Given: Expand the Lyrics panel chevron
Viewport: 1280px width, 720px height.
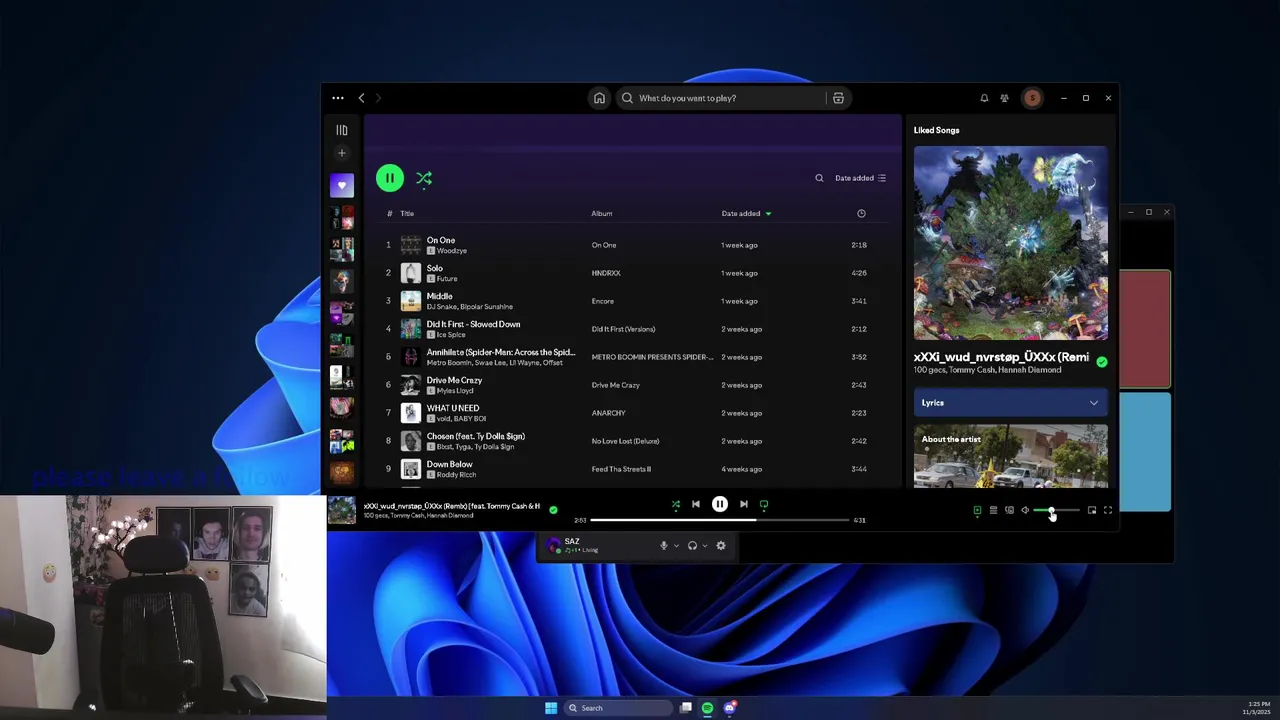Looking at the screenshot, I should 1094,403.
